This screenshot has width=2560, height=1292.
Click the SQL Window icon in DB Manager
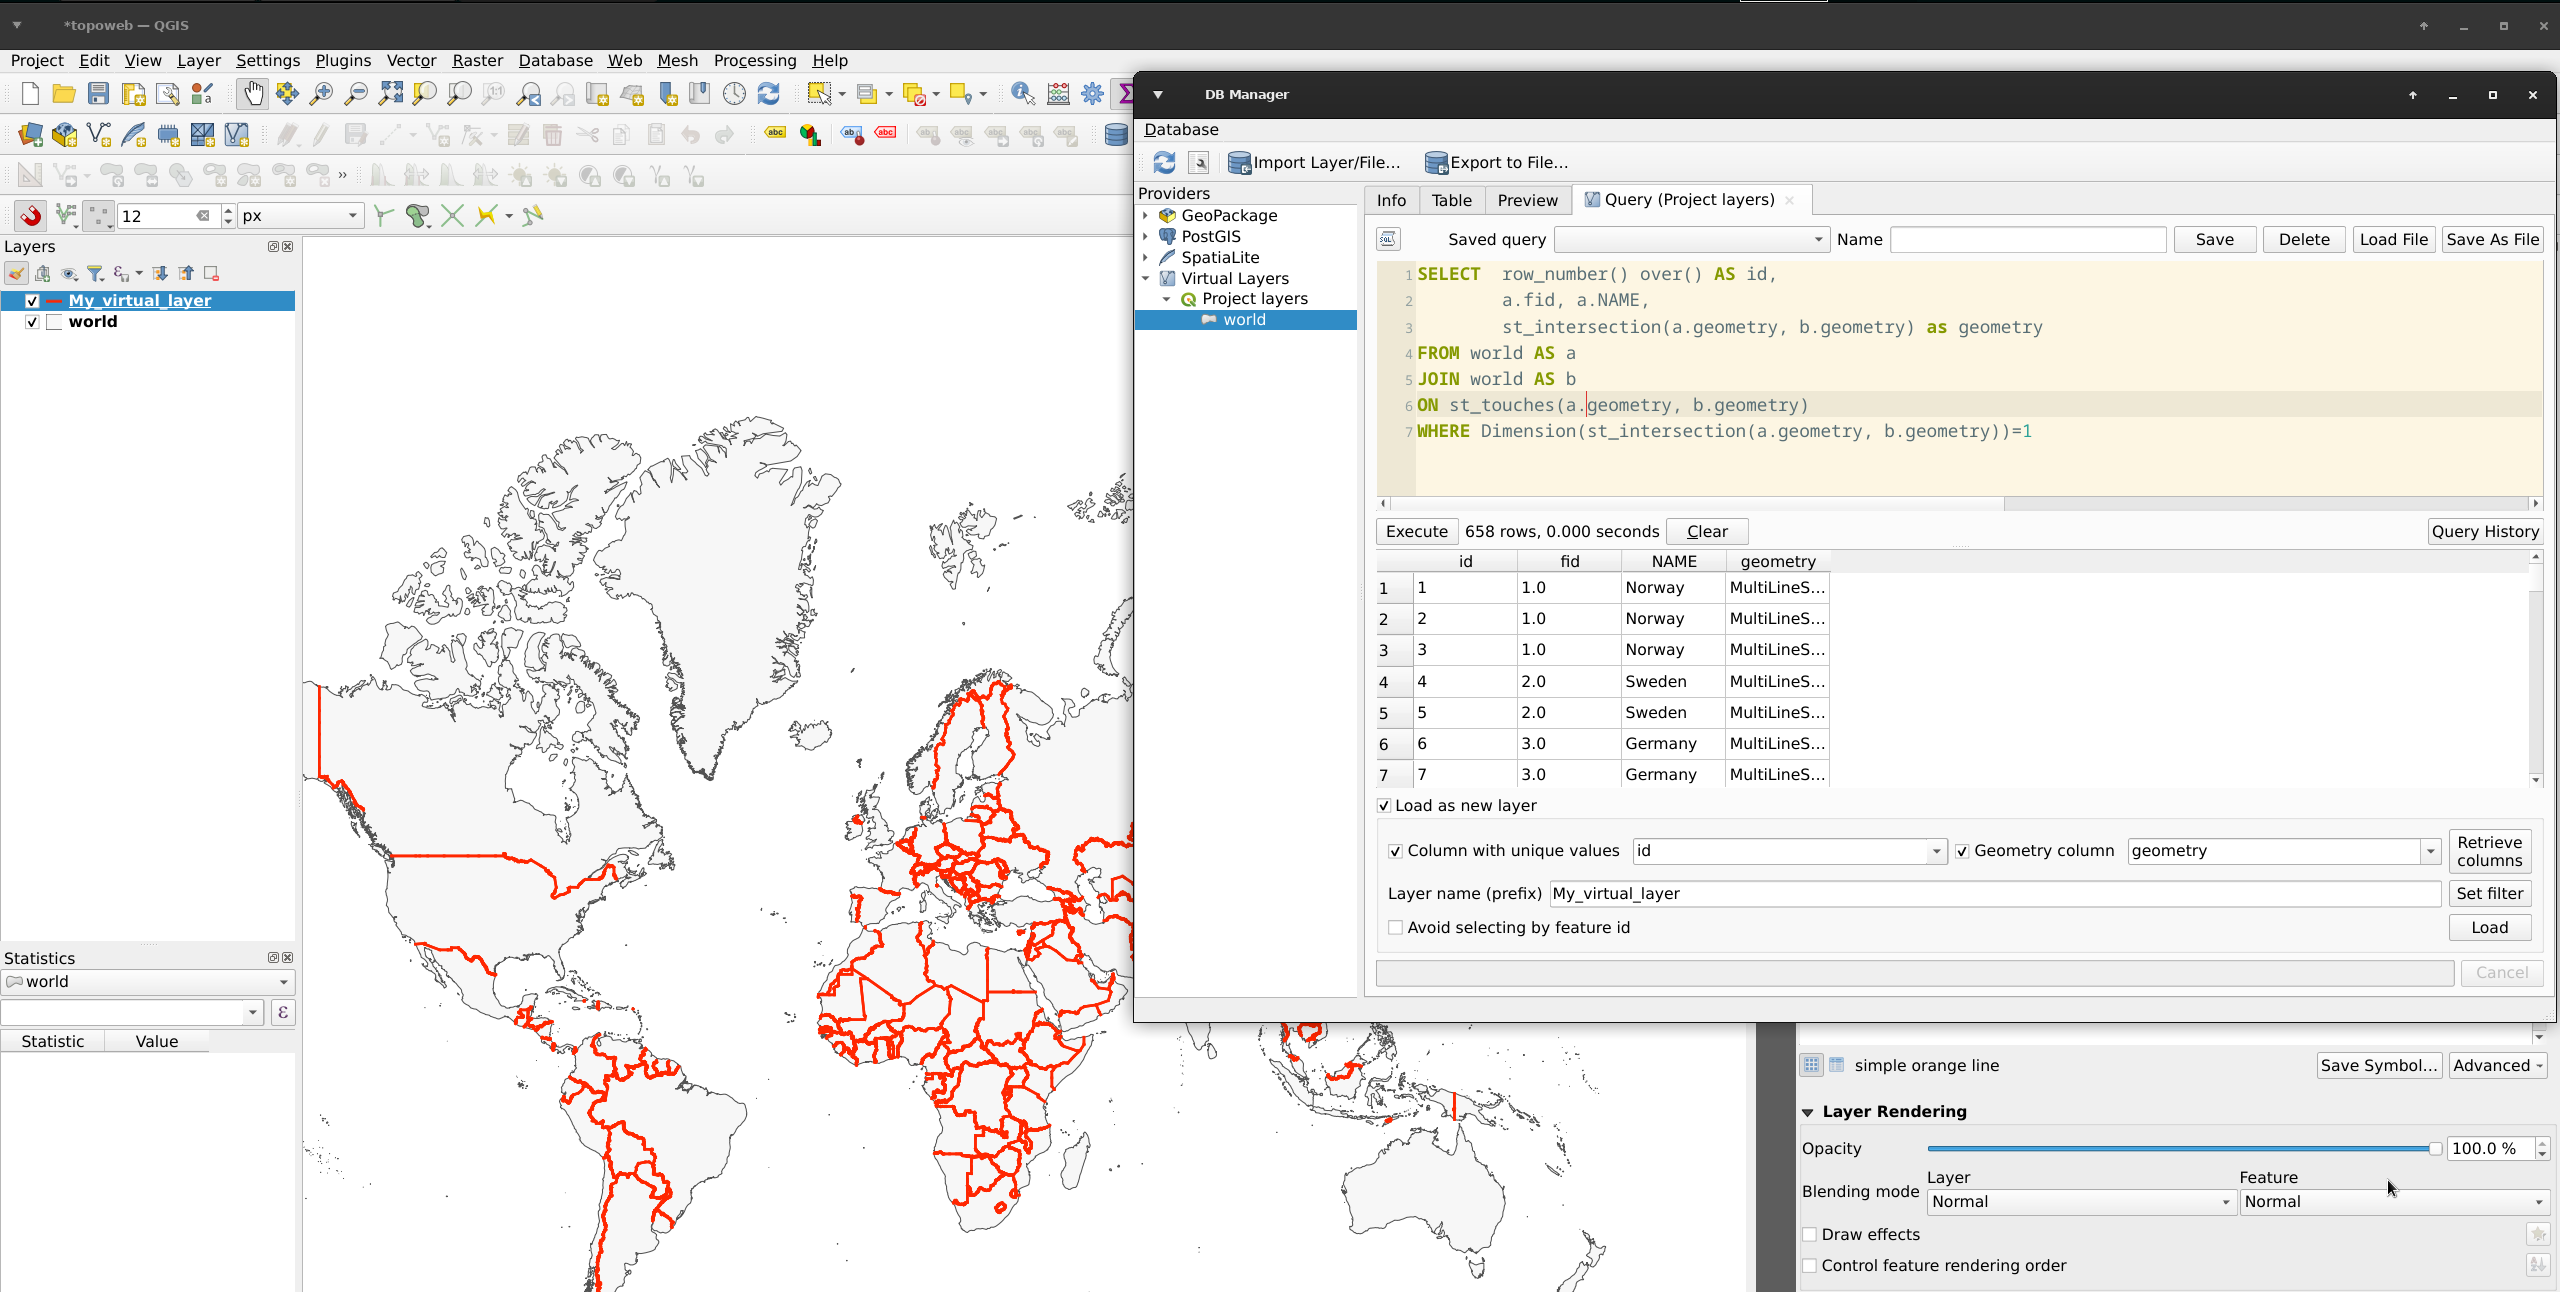click(x=1198, y=162)
